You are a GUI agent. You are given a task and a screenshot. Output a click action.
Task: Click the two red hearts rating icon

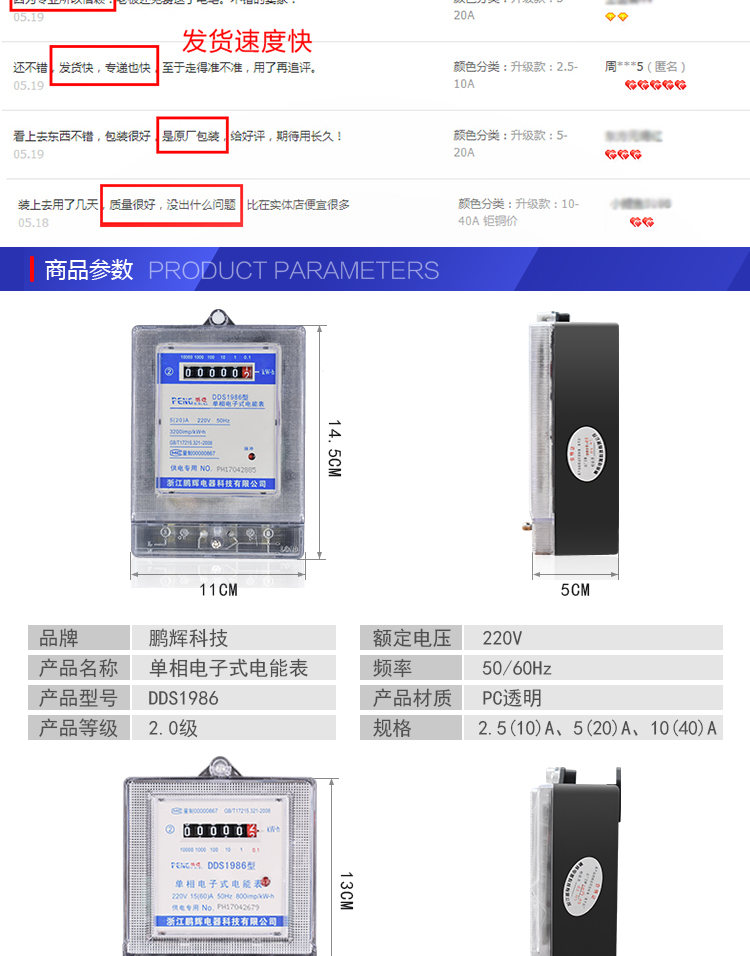(642, 222)
